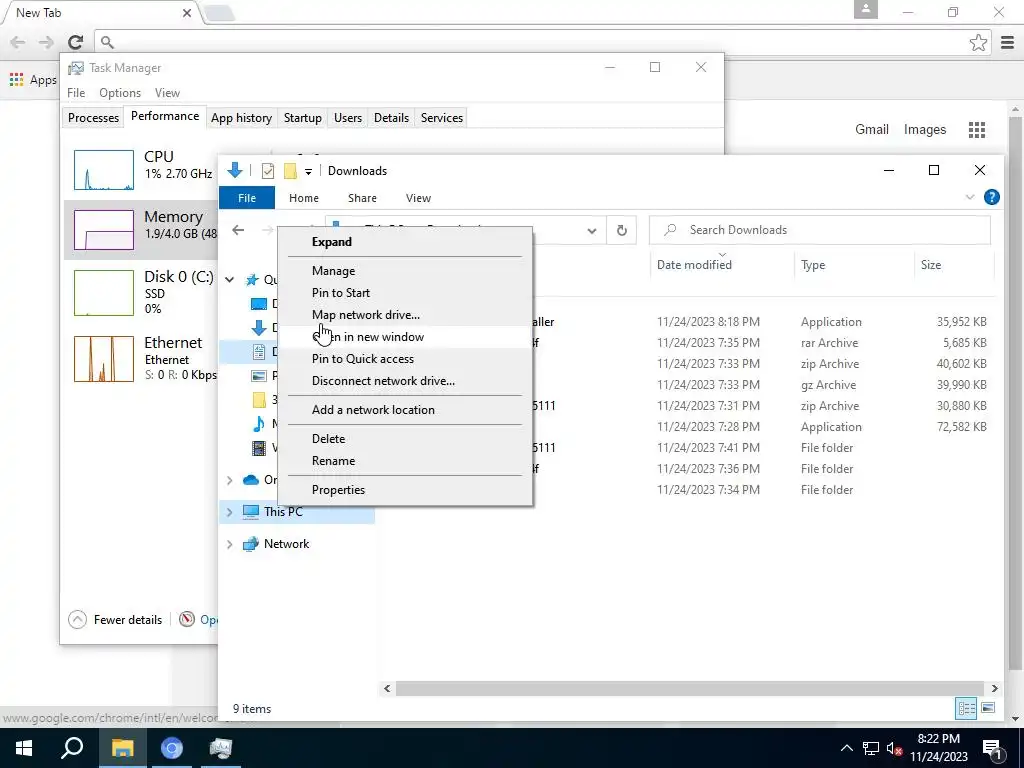Expand the This PC tree node
This screenshot has width=1024, height=768.
229,512
